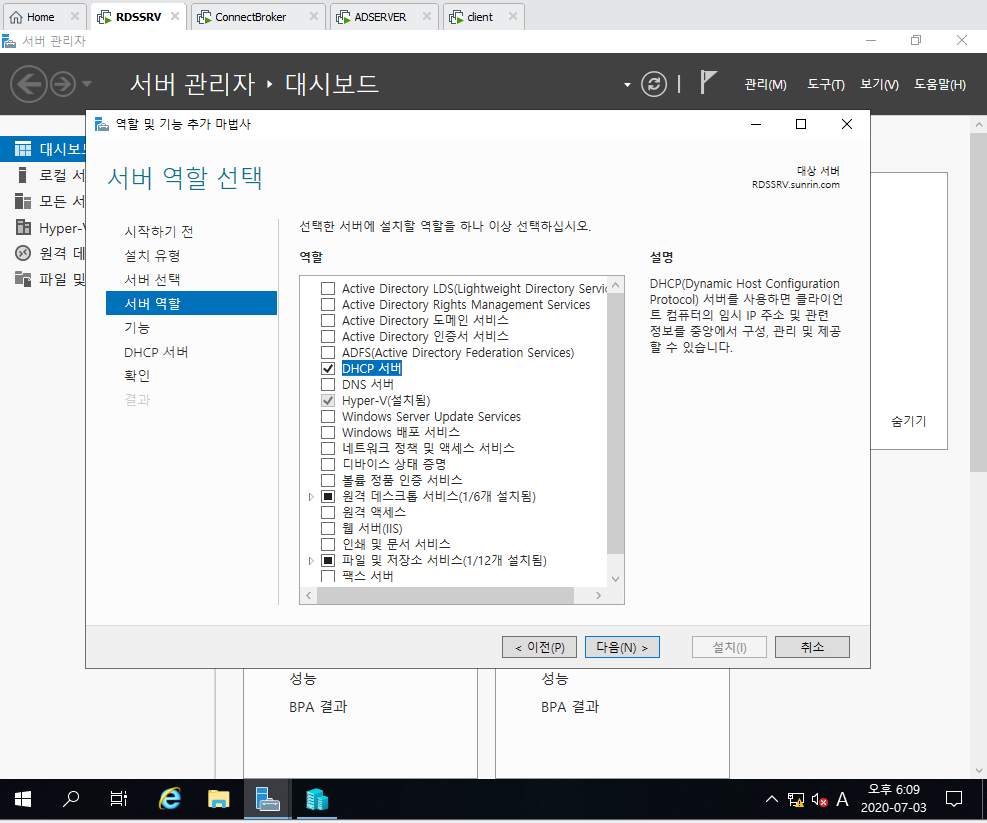
Task: Check Active Directory 인증서 서비스 role
Action: [328, 336]
